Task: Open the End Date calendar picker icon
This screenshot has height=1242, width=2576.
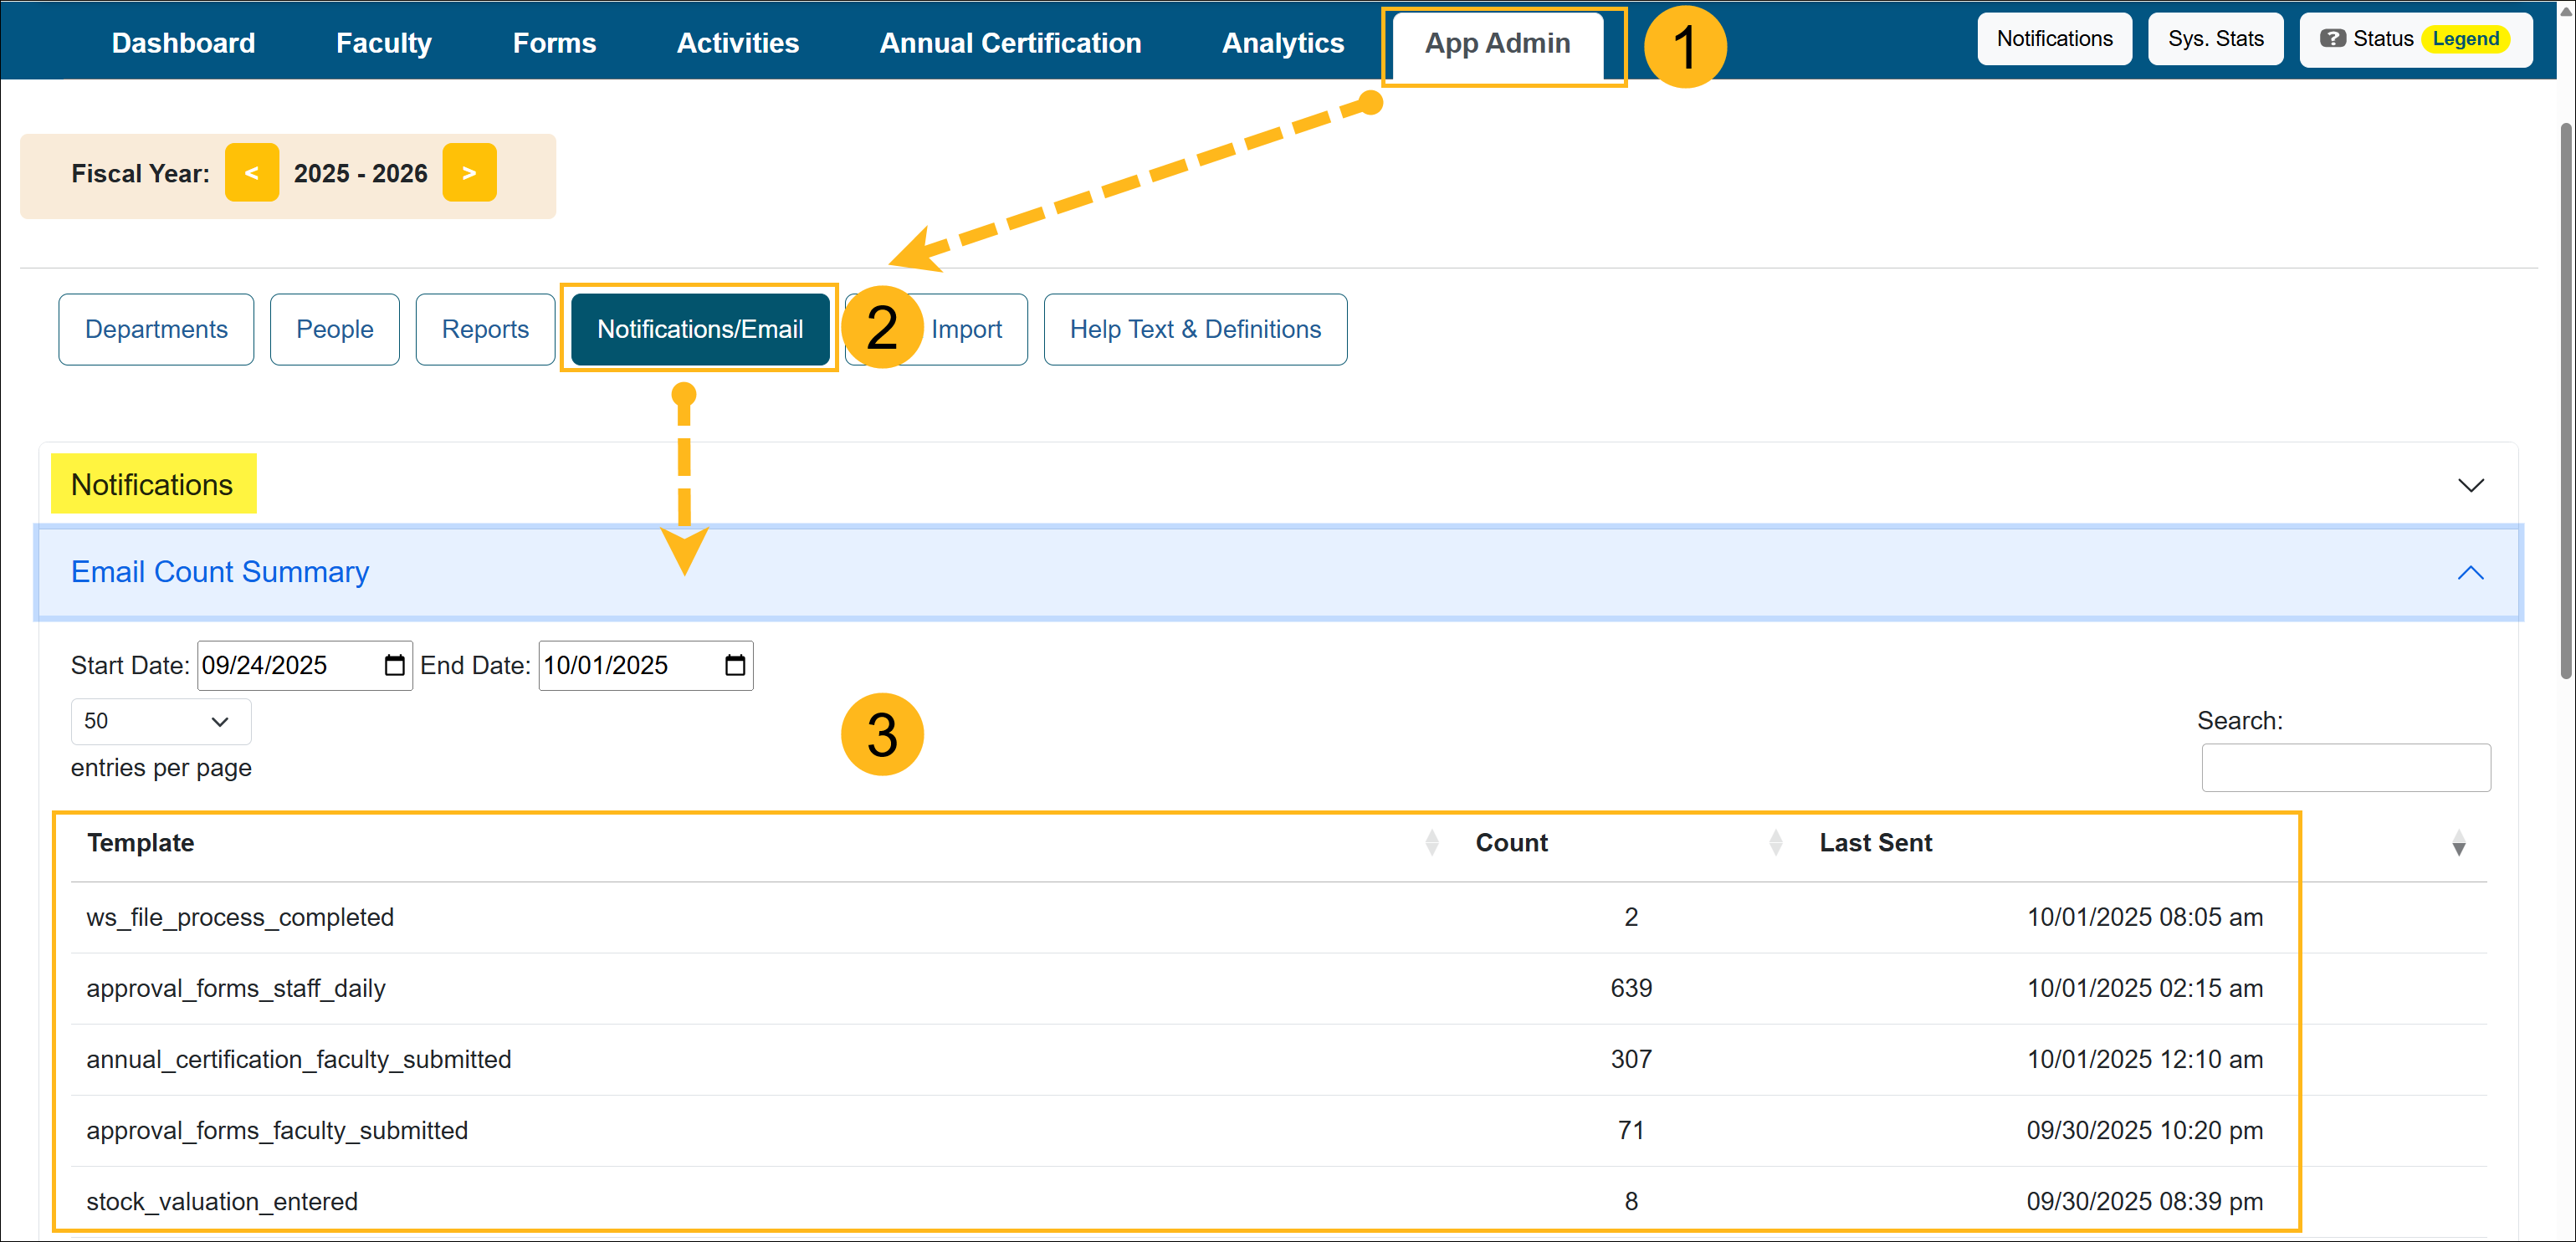Action: point(735,665)
